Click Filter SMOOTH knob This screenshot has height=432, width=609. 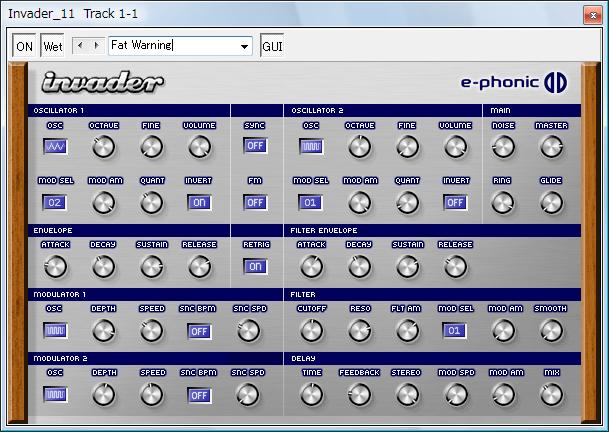click(551, 331)
